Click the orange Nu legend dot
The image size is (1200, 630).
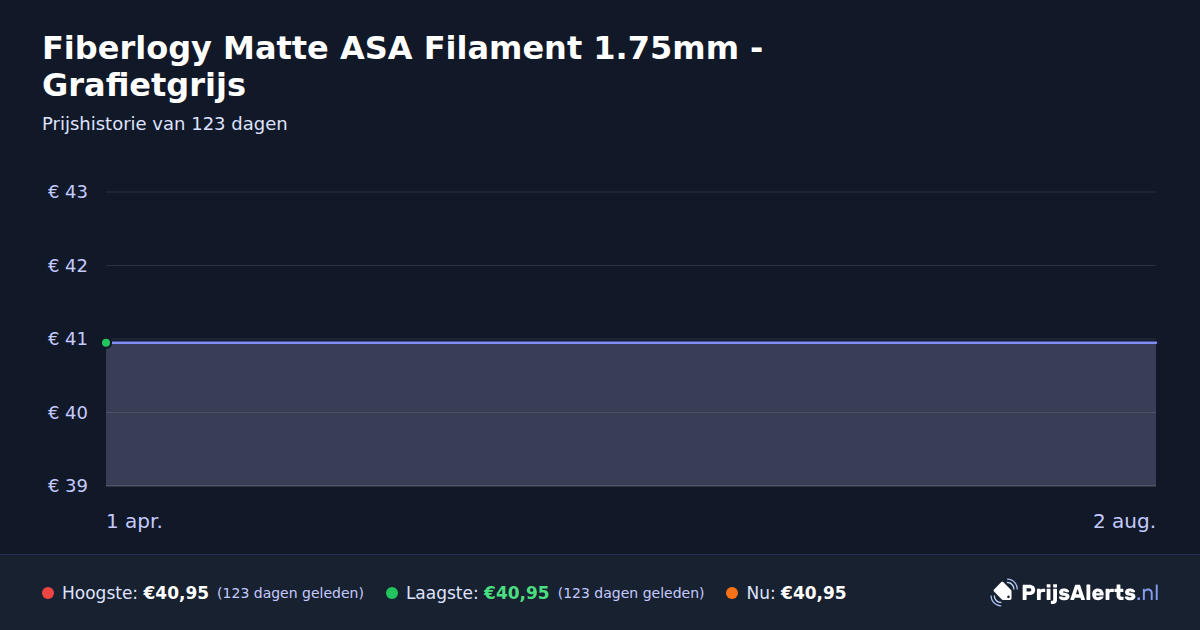732,593
